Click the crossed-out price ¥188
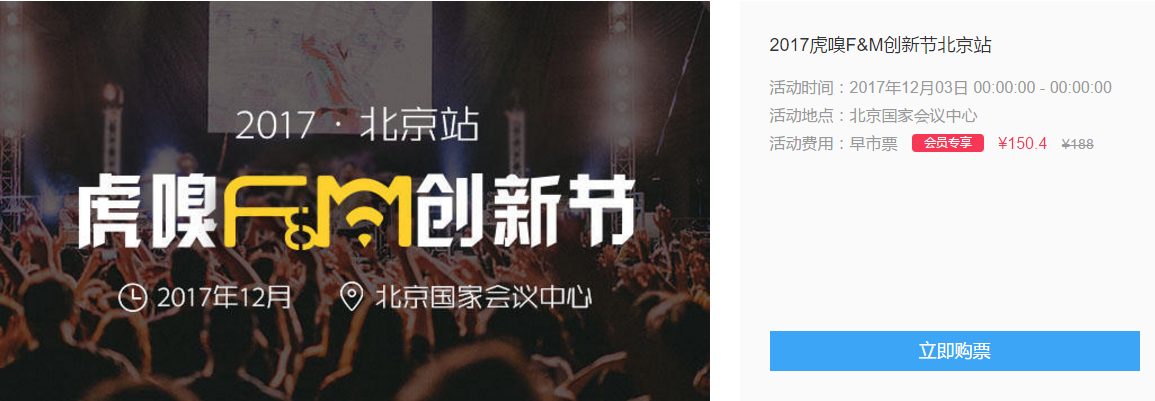 click(x=1078, y=144)
